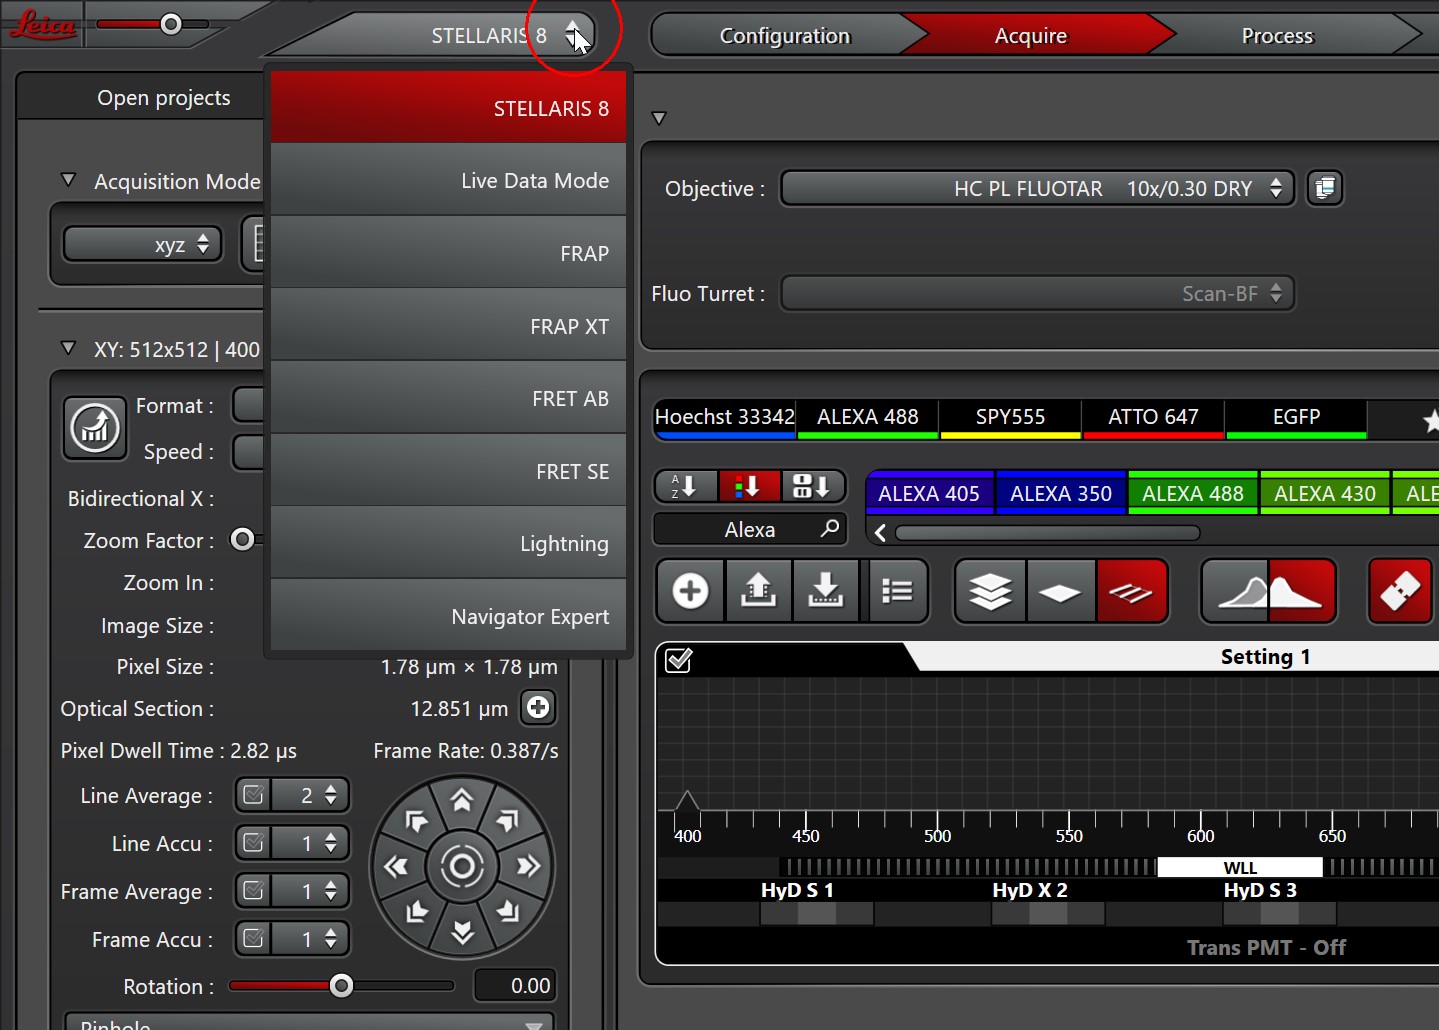Click the red slider next to Leica logo
Image resolution: width=1439 pixels, height=1030 pixels.
click(x=152, y=24)
